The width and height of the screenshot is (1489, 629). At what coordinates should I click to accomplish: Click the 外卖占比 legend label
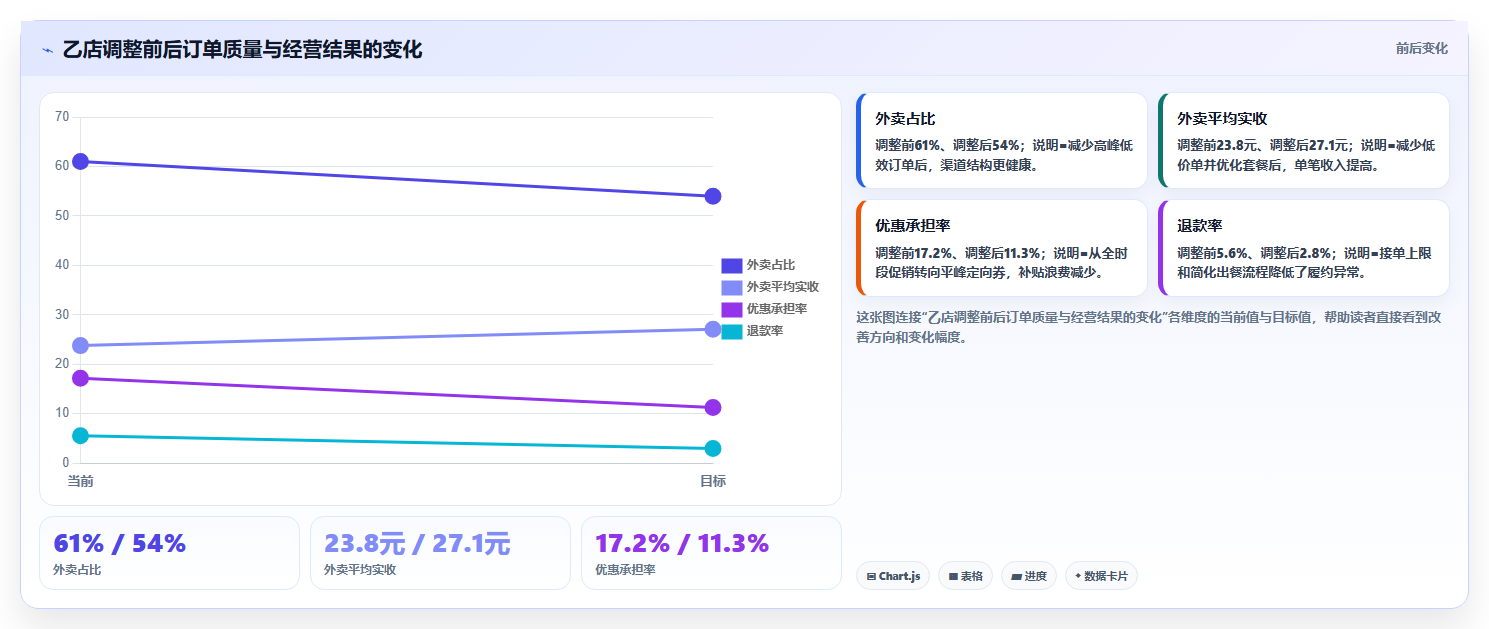pos(771,265)
